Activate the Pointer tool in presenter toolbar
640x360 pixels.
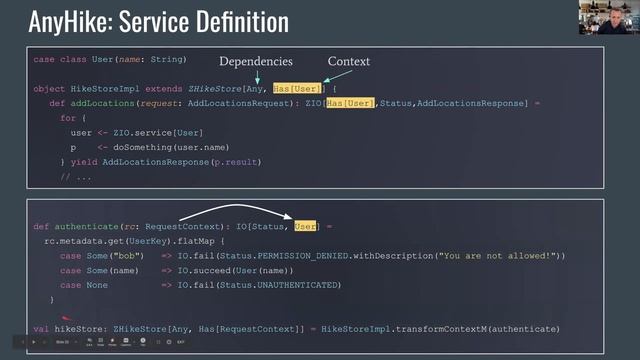pos(112,342)
